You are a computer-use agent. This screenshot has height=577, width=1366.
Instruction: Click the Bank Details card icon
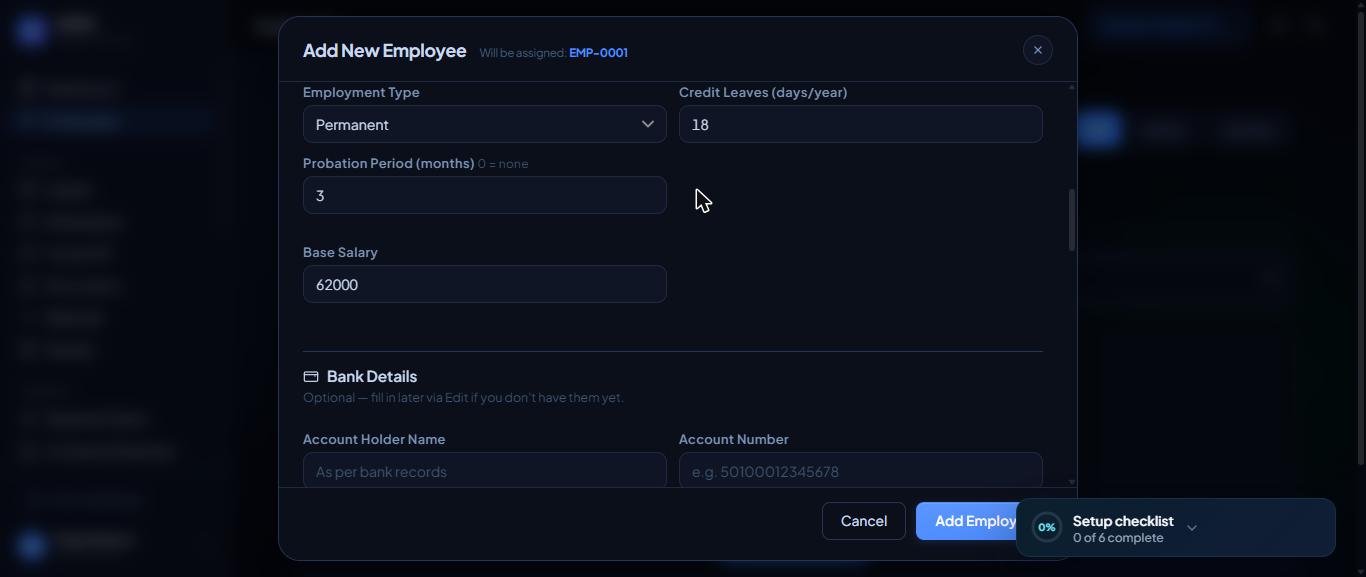[x=311, y=377]
